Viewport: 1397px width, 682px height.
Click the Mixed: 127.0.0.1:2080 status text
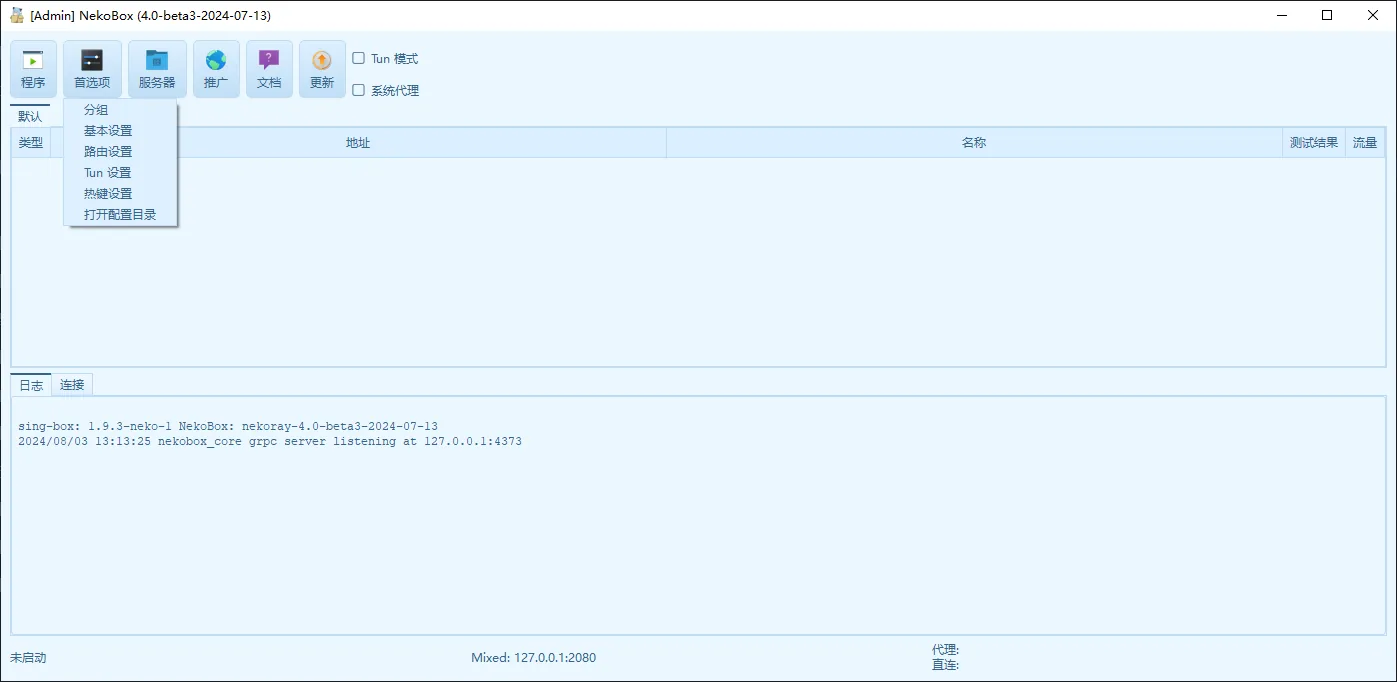click(x=534, y=658)
